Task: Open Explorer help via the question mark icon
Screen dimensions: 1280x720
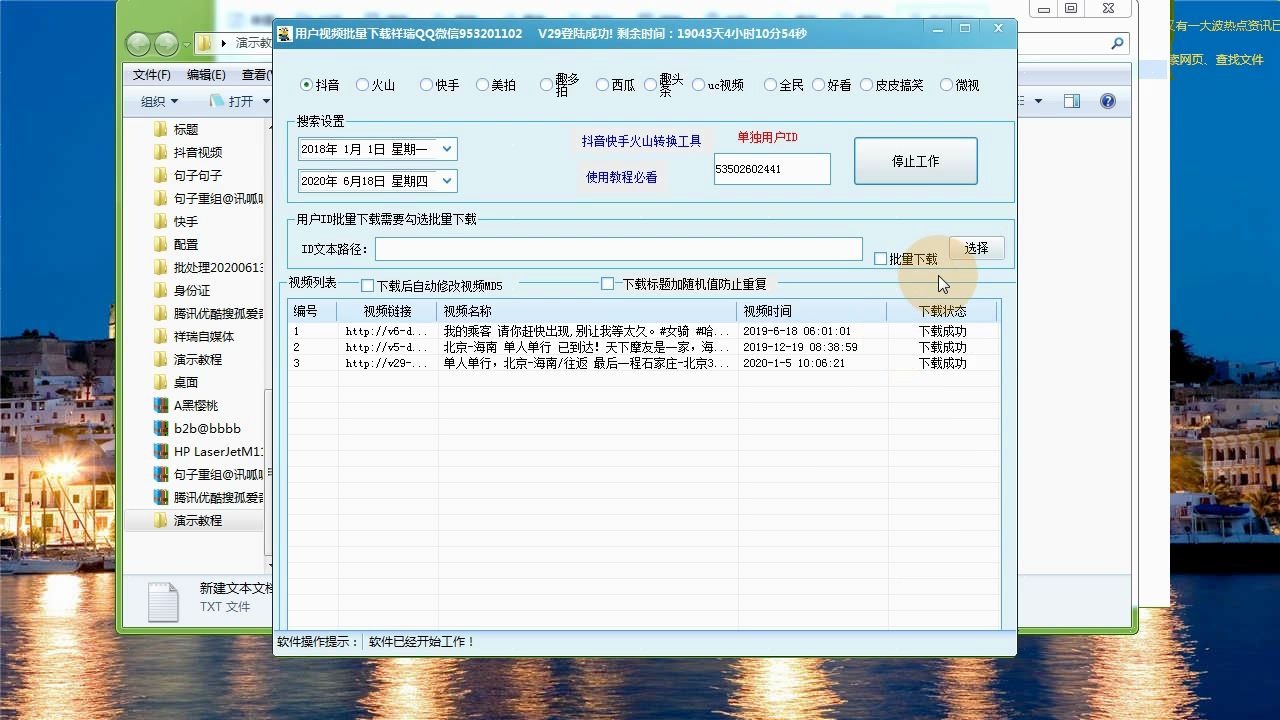Action: (1107, 101)
